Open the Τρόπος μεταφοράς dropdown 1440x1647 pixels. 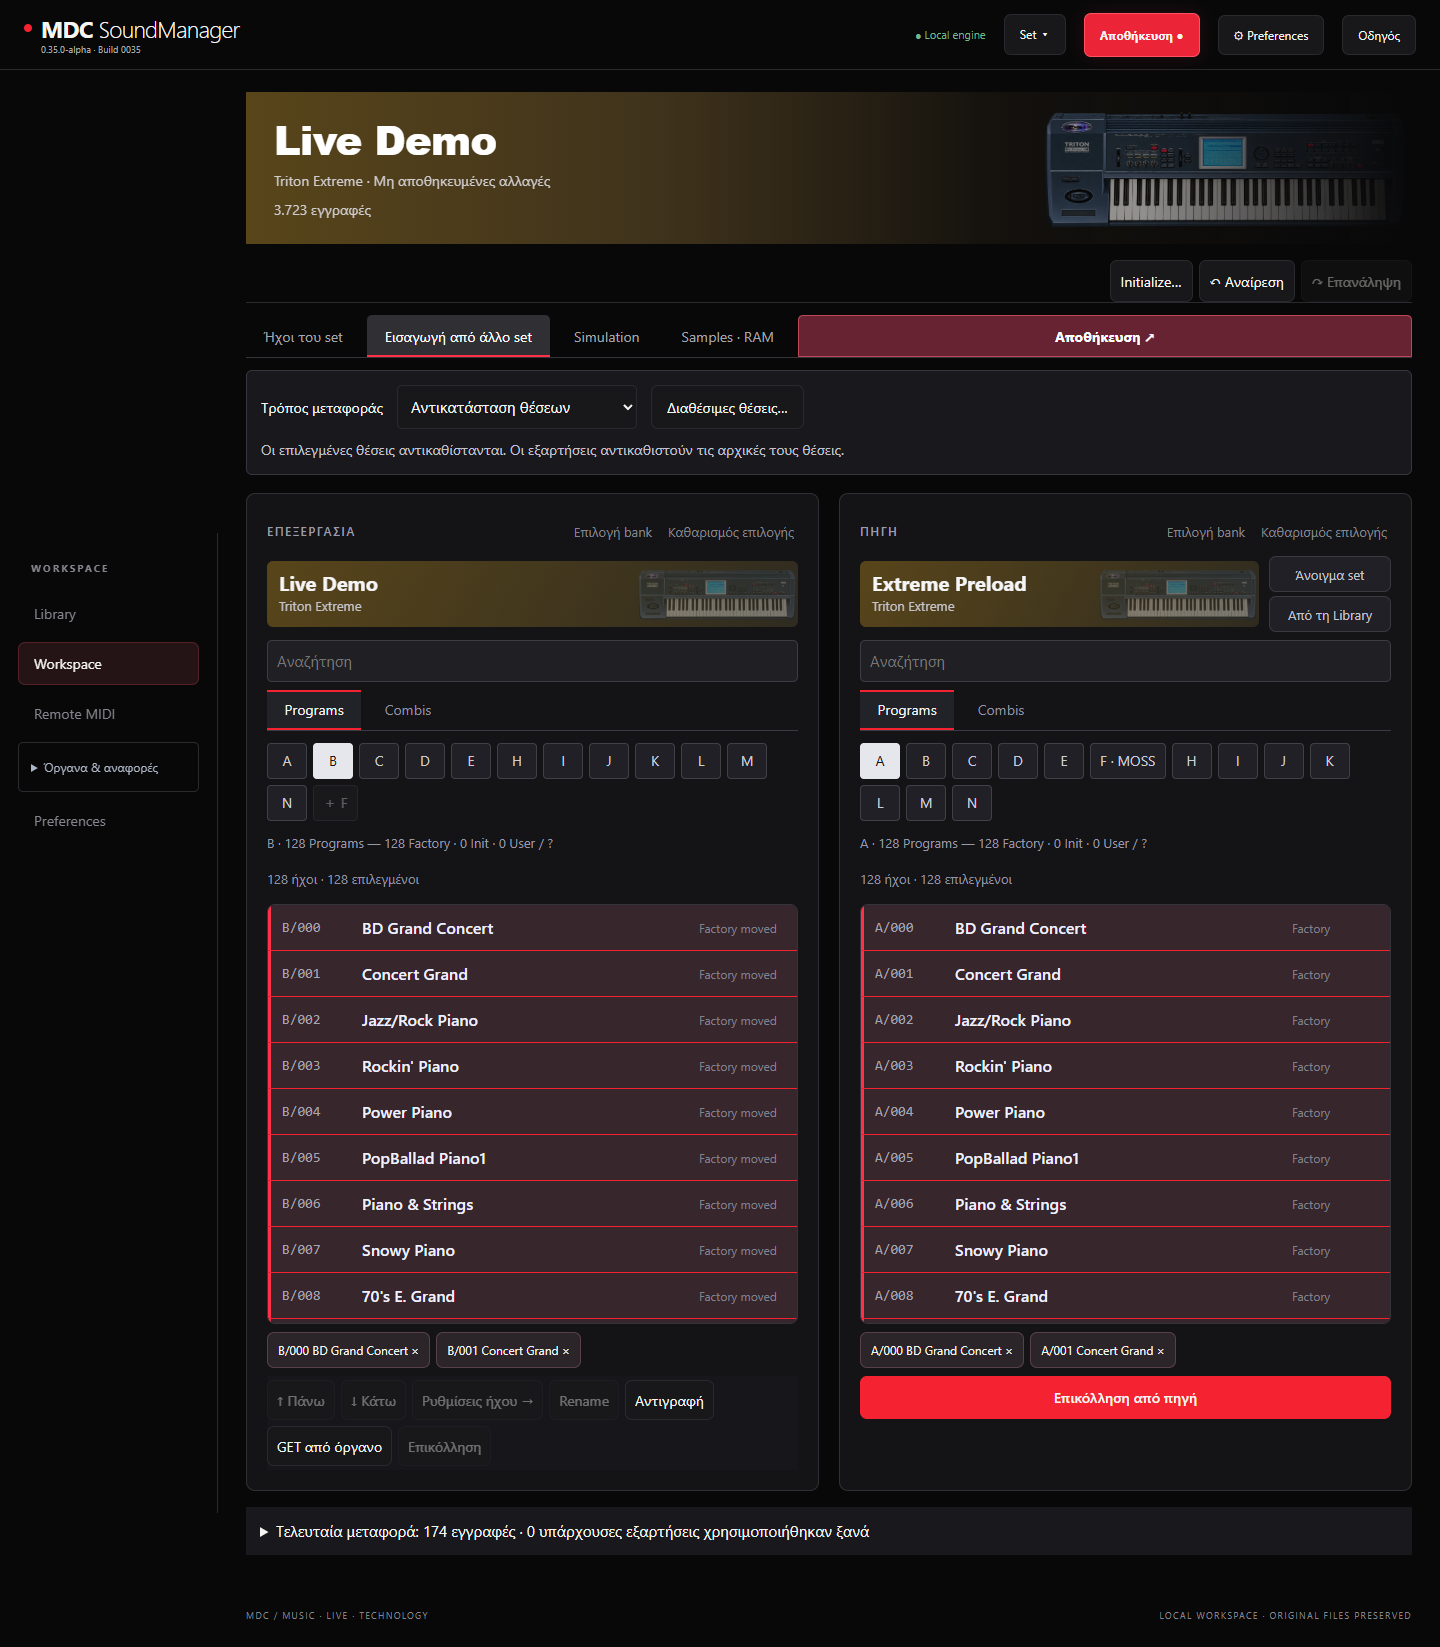[x=517, y=407]
